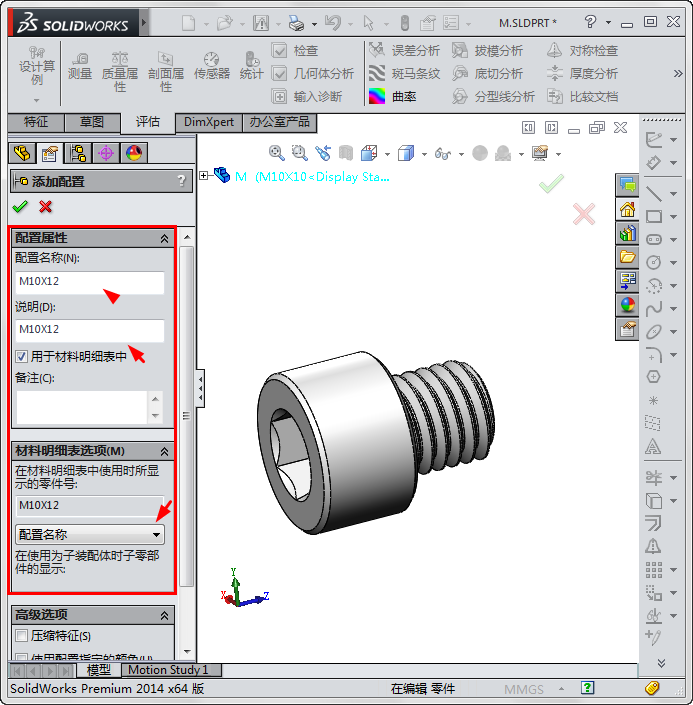Enable the 压缩特征 checkbox
This screenshot has width=693, height=705.
(22, 636)
